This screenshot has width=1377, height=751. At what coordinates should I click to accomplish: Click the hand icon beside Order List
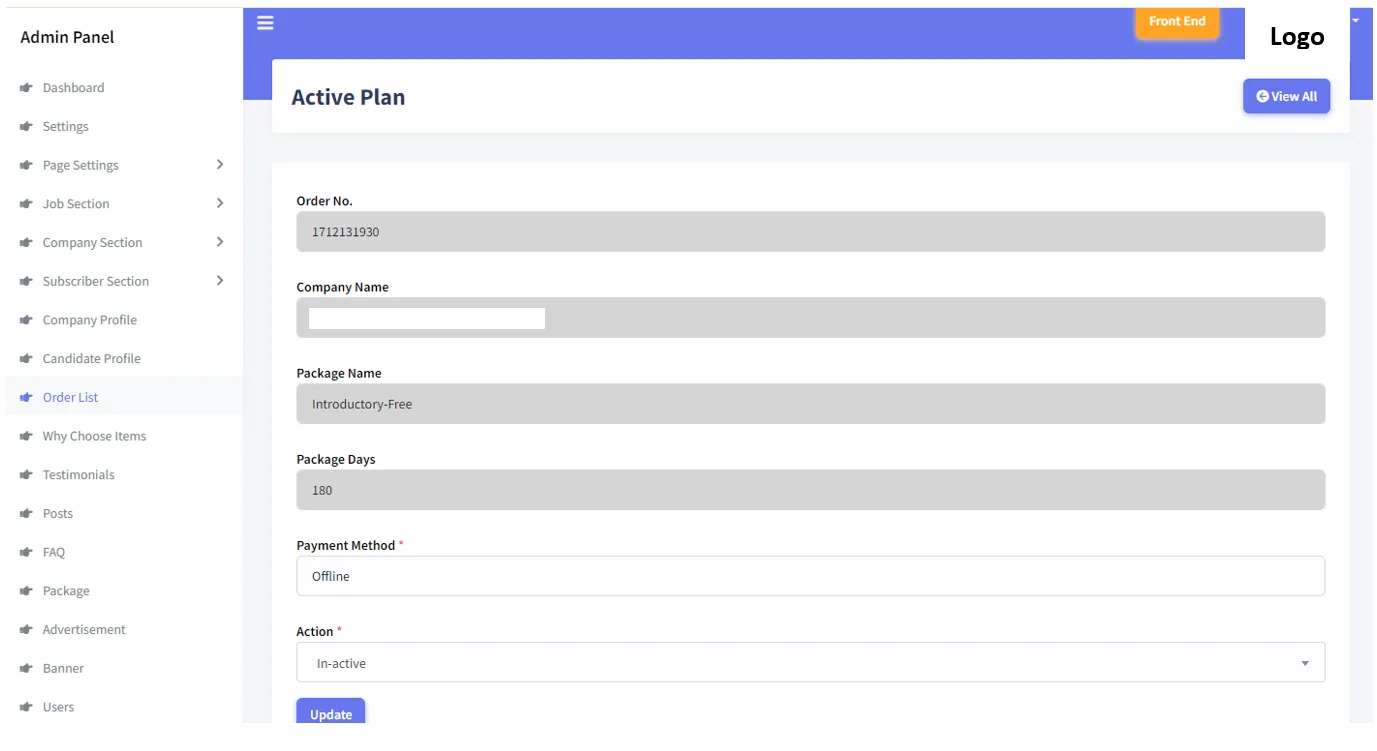pyautogui.click(x=26, y=398)
